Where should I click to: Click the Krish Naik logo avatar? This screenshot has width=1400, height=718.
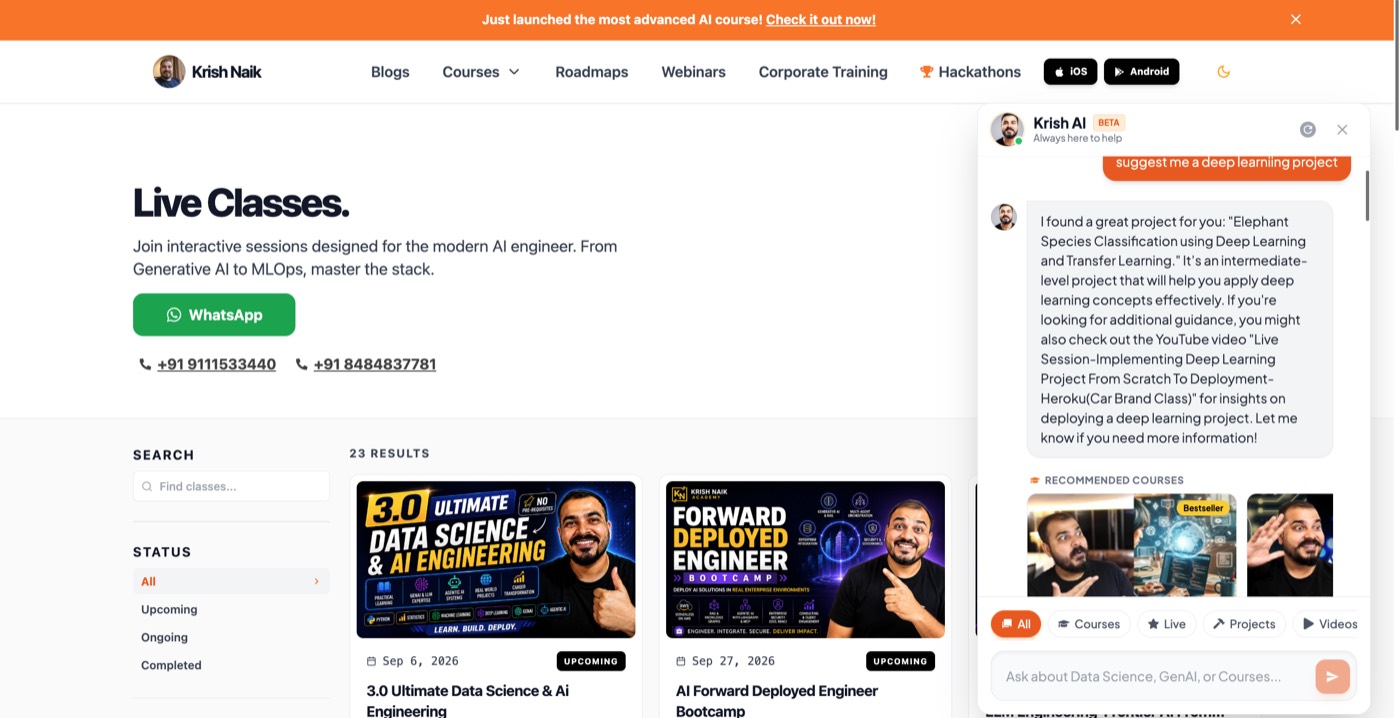pos(169,71)
